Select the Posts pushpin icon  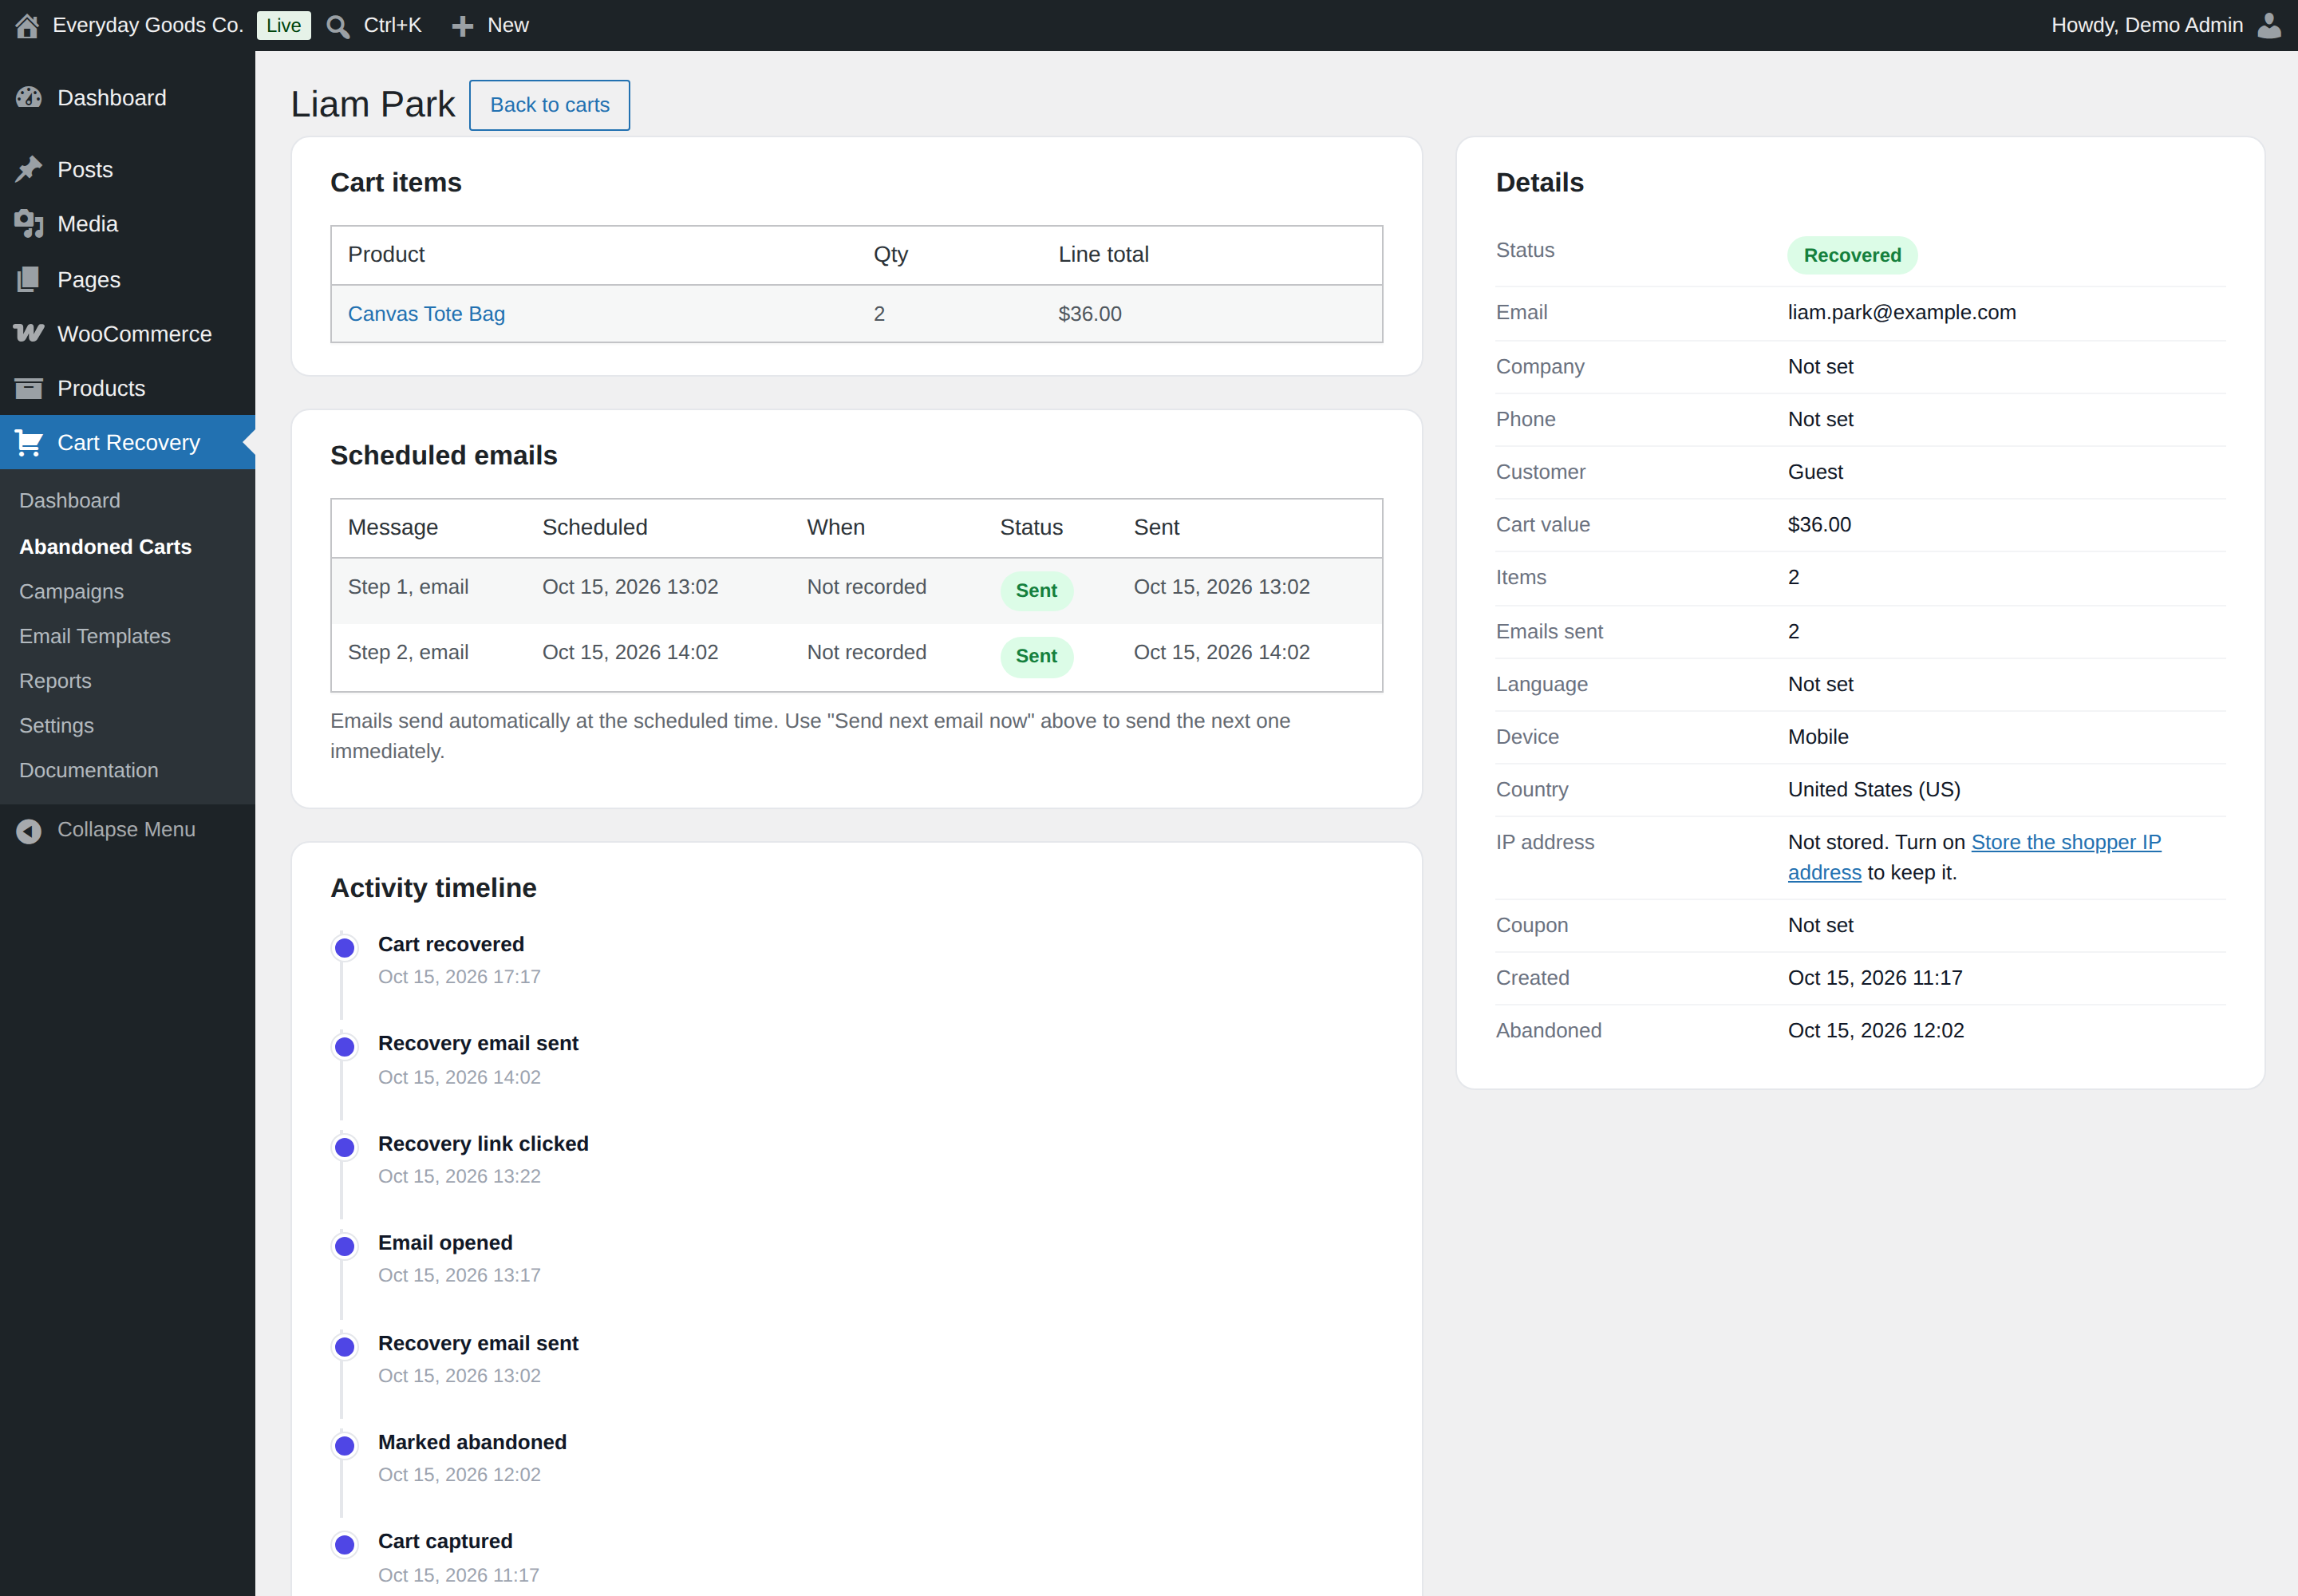tap(29, 169)
